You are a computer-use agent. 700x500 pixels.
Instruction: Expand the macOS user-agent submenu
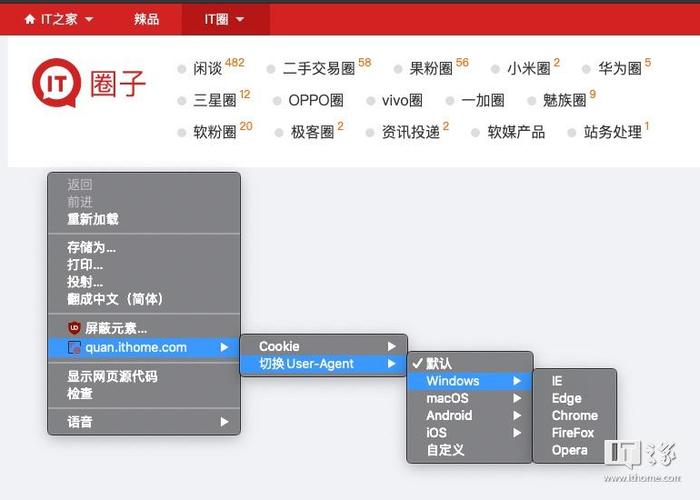click(470, 398)
